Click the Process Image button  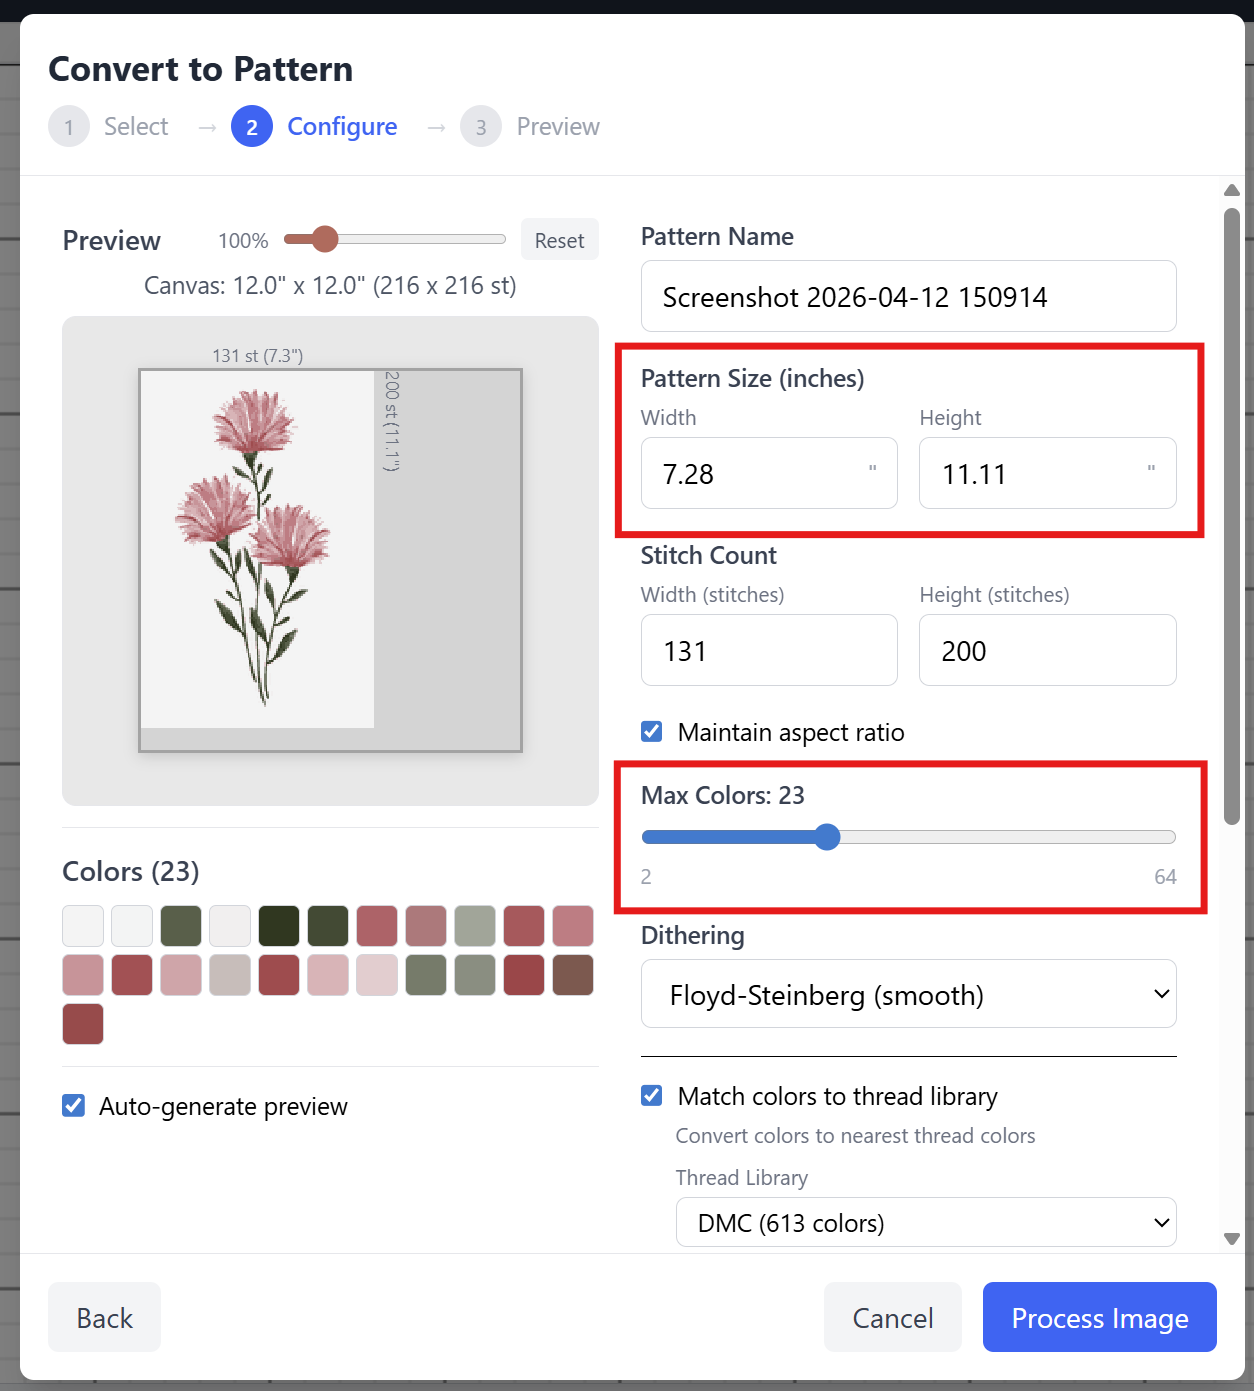pos(1099,1318)
